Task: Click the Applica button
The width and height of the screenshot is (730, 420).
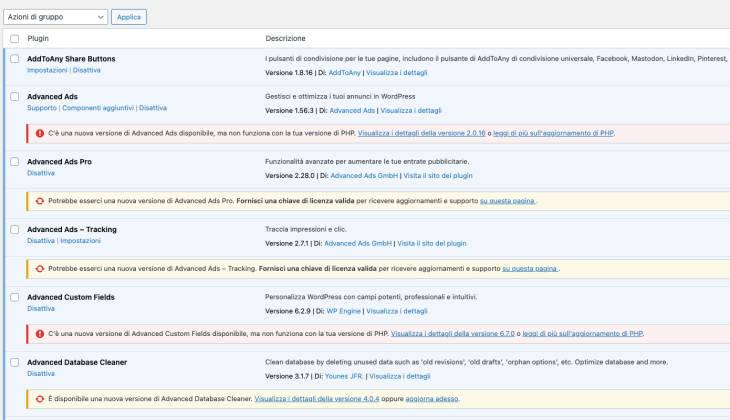Action: [129, 17]
